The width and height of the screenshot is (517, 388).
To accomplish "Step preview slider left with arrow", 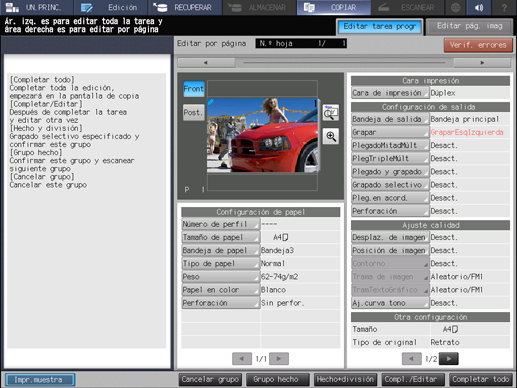I will tap(206, 63).
